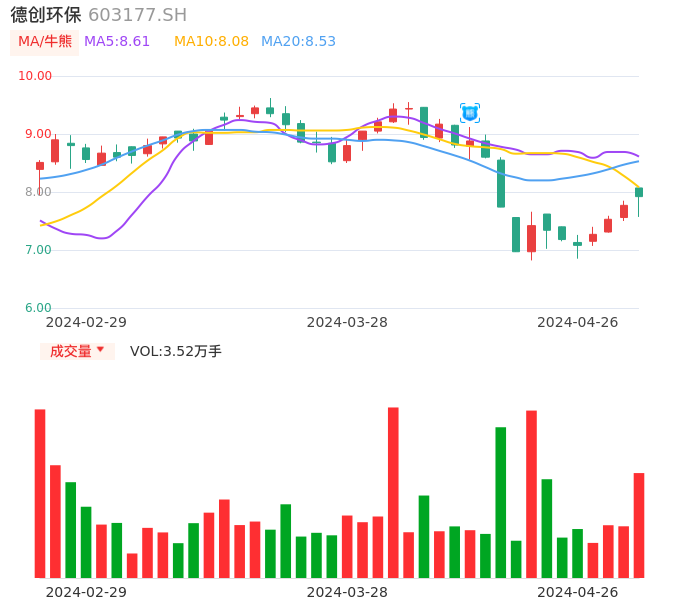Click the long green candlestick dropping below 8.00

501,183
